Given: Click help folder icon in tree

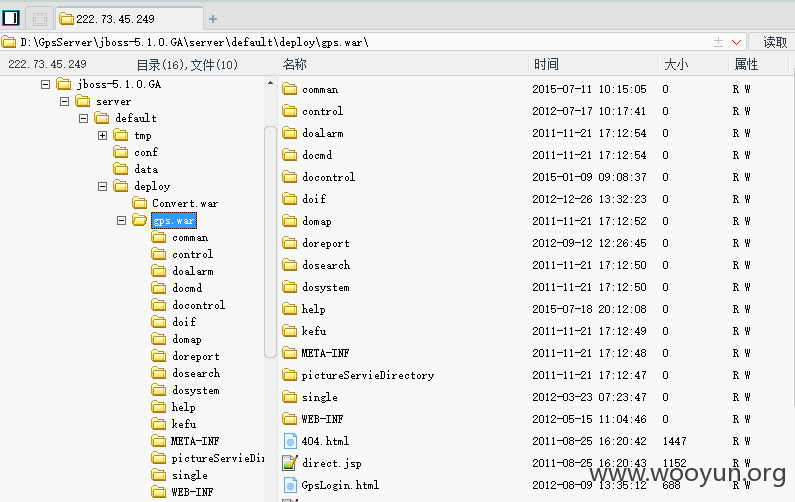Looking at the screenshot, I should [x=159, y=407].
